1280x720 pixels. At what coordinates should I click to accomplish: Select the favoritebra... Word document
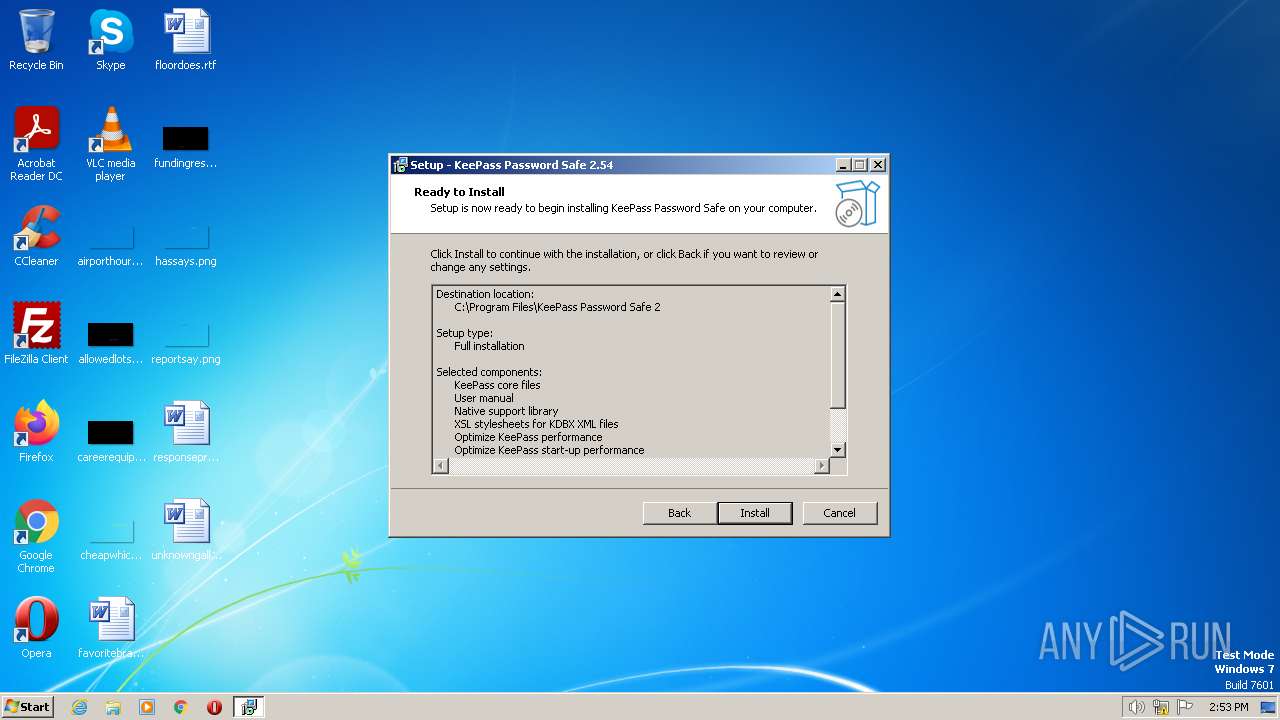click(110, 628)
